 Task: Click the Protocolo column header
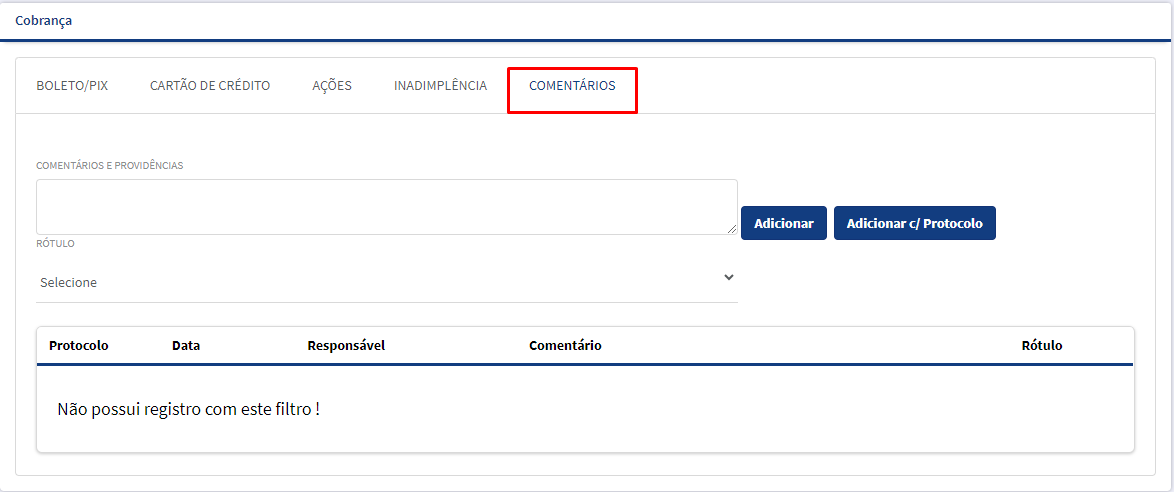click(79, 345)
